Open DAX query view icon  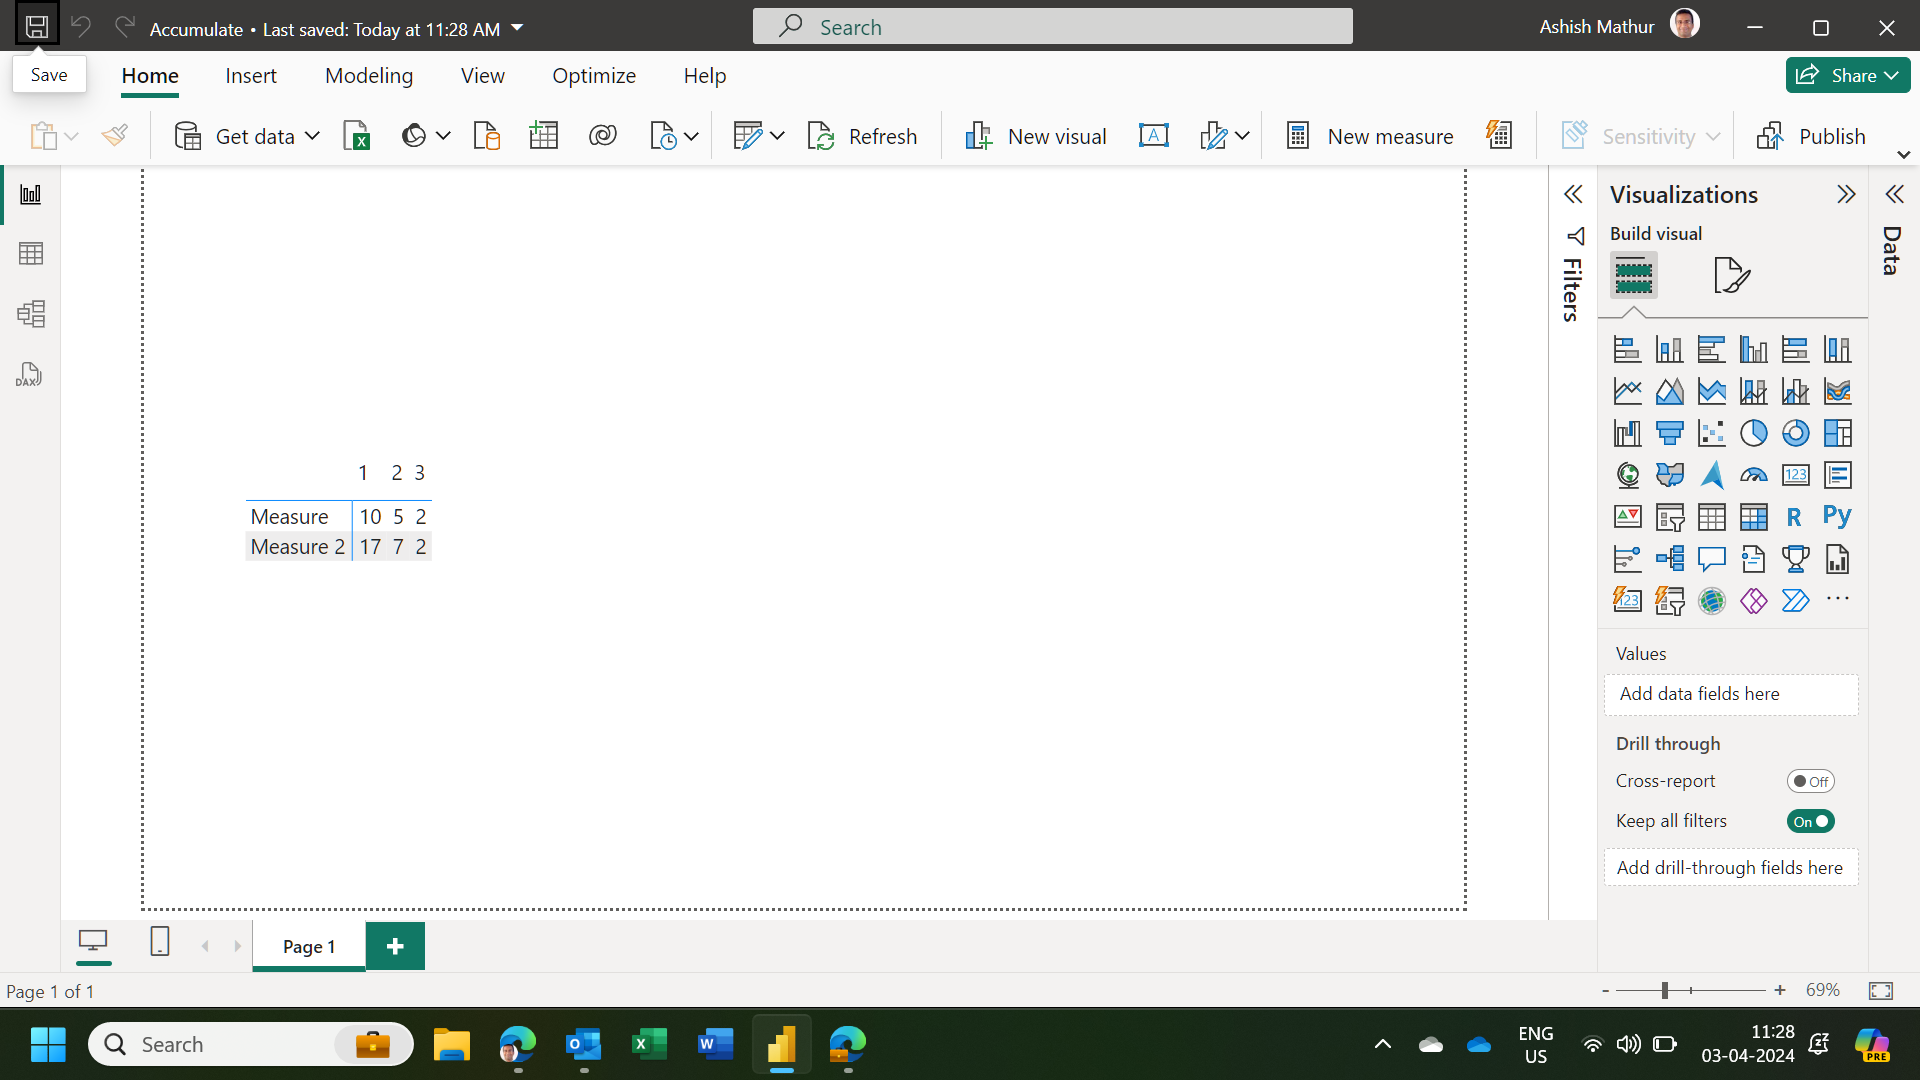[29, 375]
